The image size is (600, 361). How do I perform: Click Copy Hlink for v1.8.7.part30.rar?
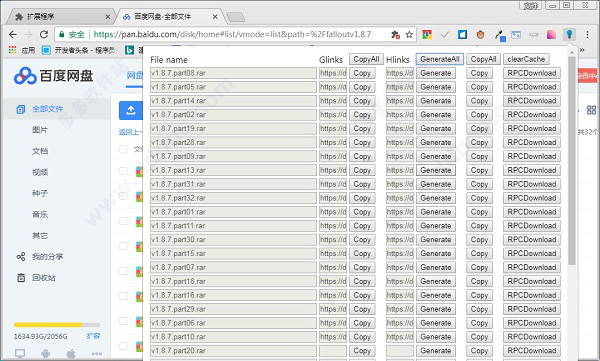point(479,240)
